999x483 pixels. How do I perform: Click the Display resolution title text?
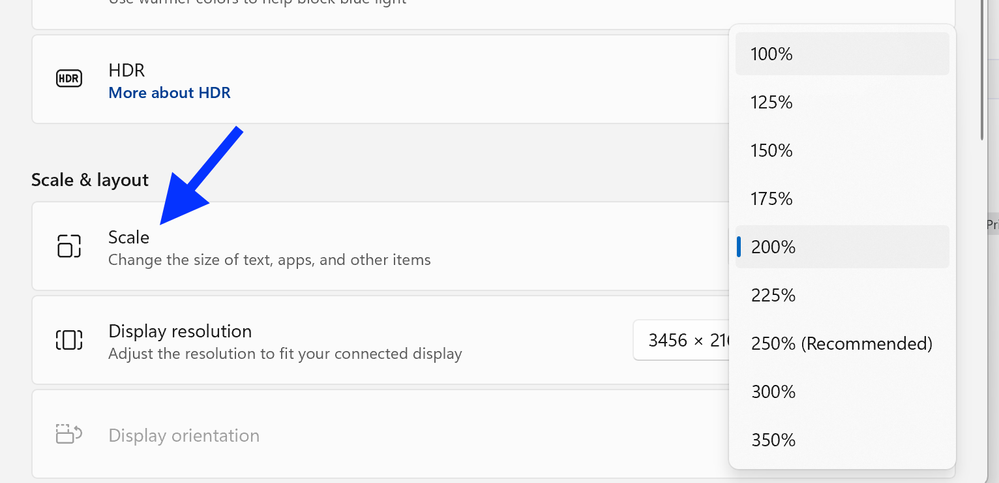(180, 331)
